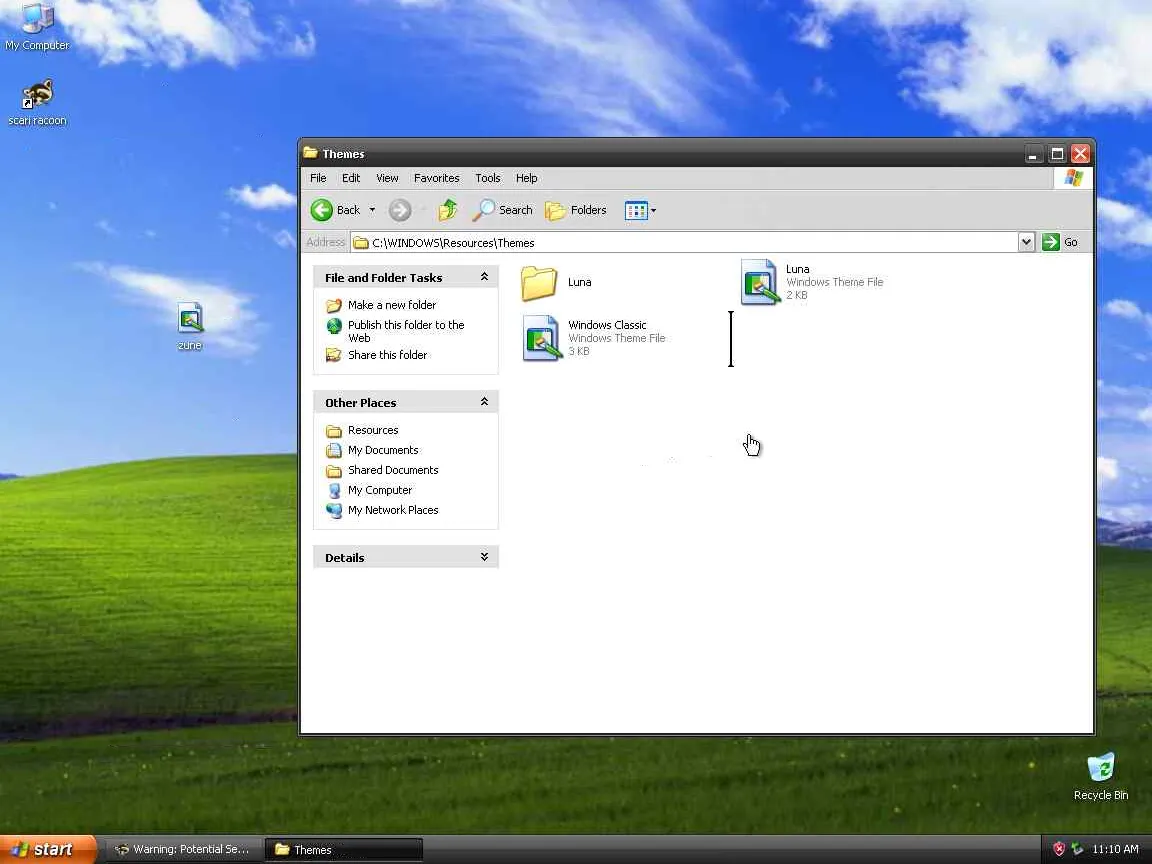Open the Search magnifier tool
Screen dimensions: 1152x864
point(503,210)
